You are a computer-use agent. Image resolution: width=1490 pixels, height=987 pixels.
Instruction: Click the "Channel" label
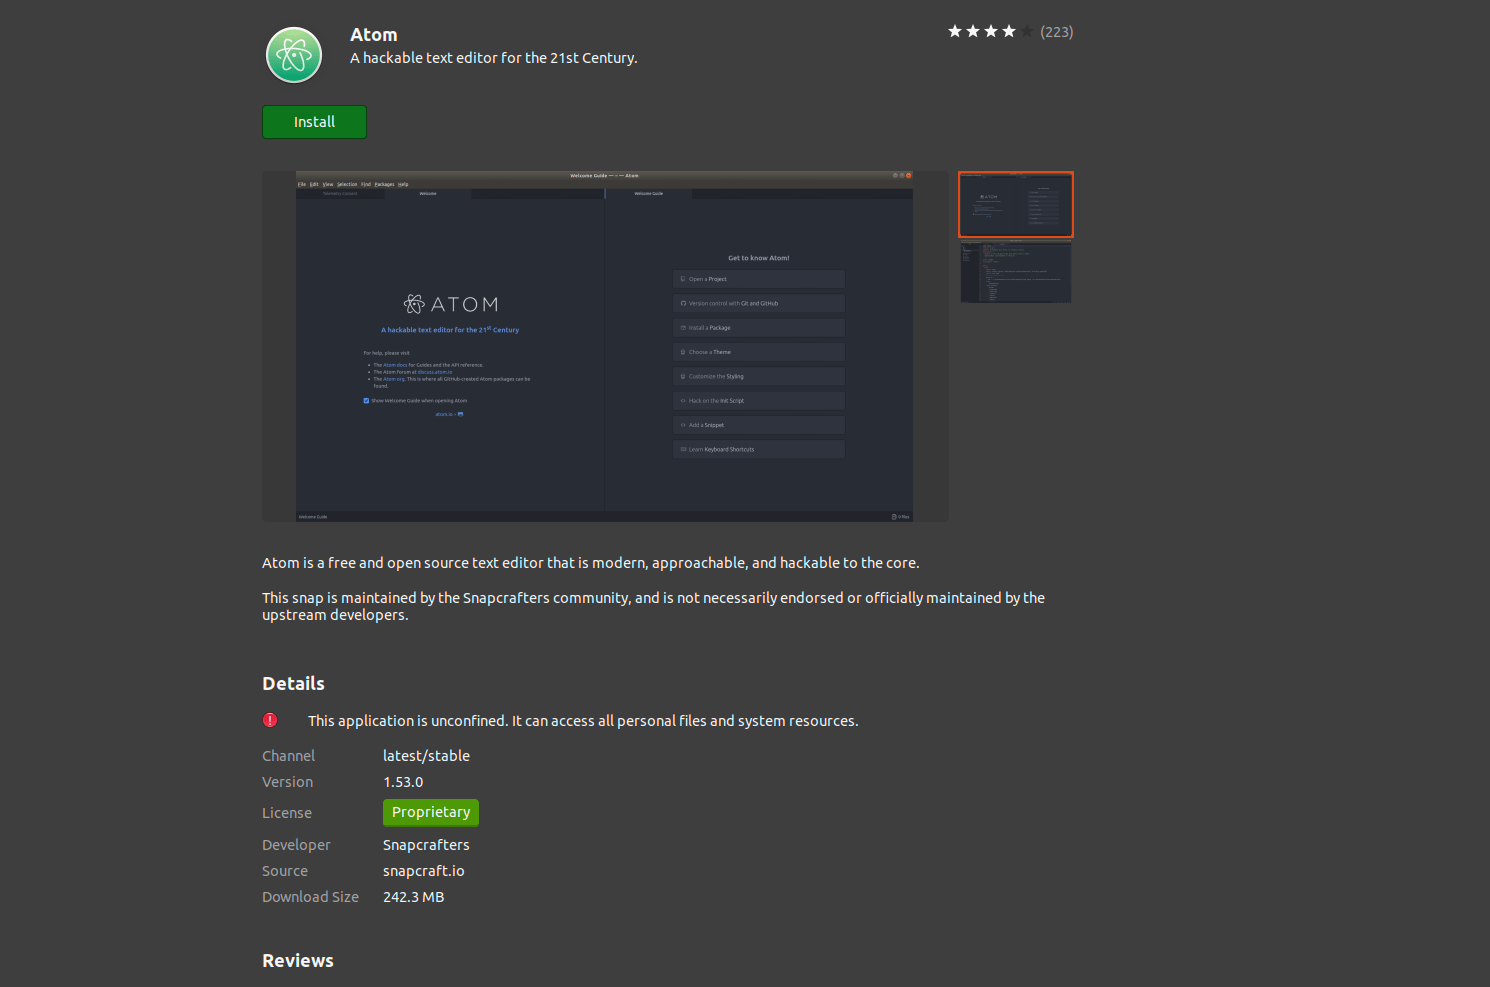288,756
